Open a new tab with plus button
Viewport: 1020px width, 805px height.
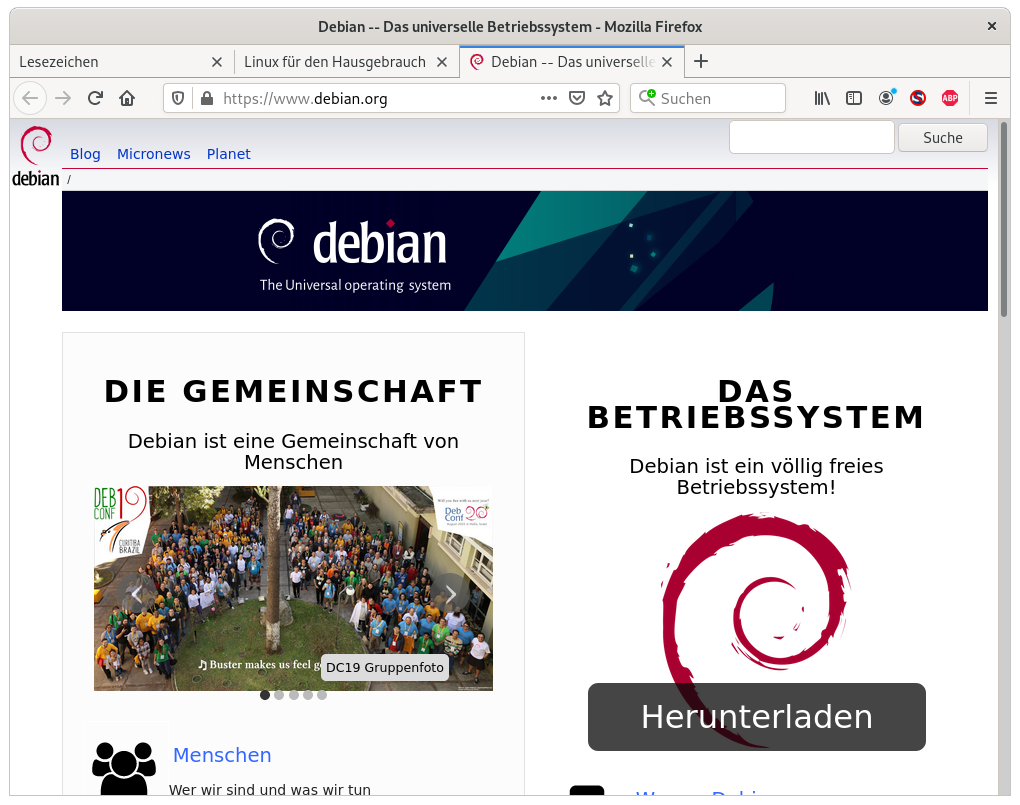click(701, 61)
